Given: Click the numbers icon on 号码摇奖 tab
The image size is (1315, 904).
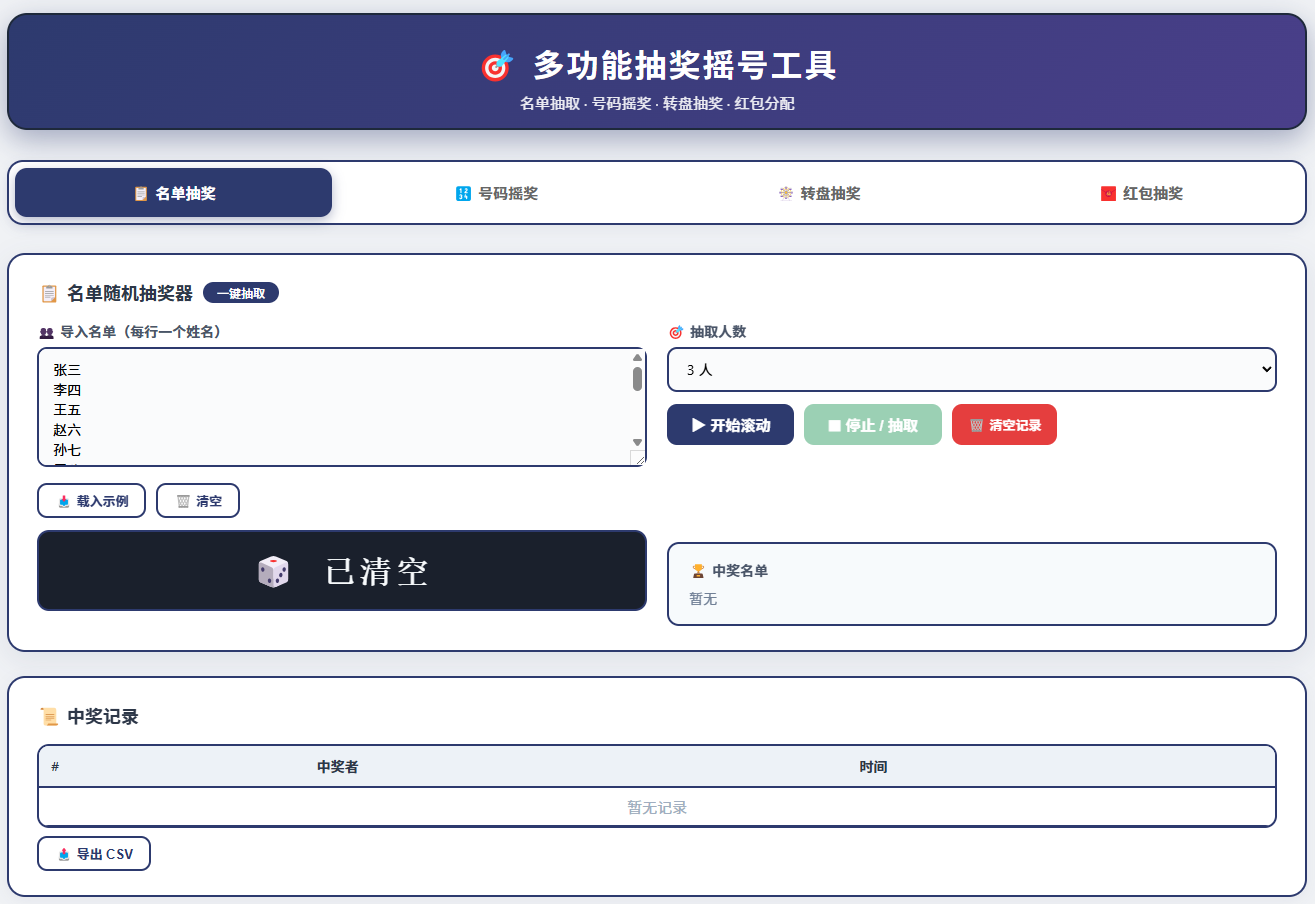Looking at the screenshot, I should coord(463,193).
